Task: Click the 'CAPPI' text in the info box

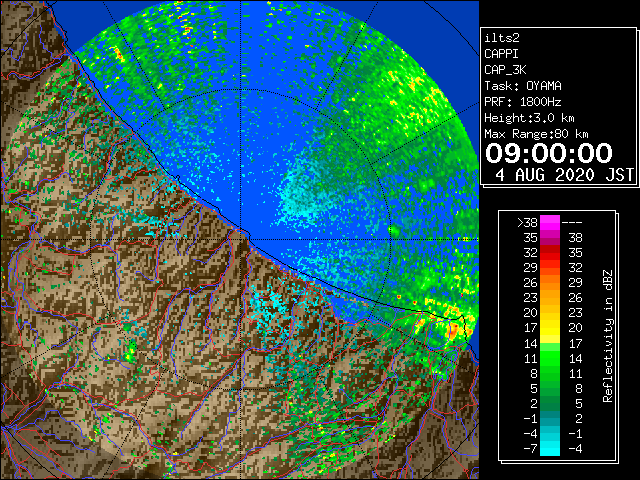Action: pyautogui.click(x=501, y=54)
